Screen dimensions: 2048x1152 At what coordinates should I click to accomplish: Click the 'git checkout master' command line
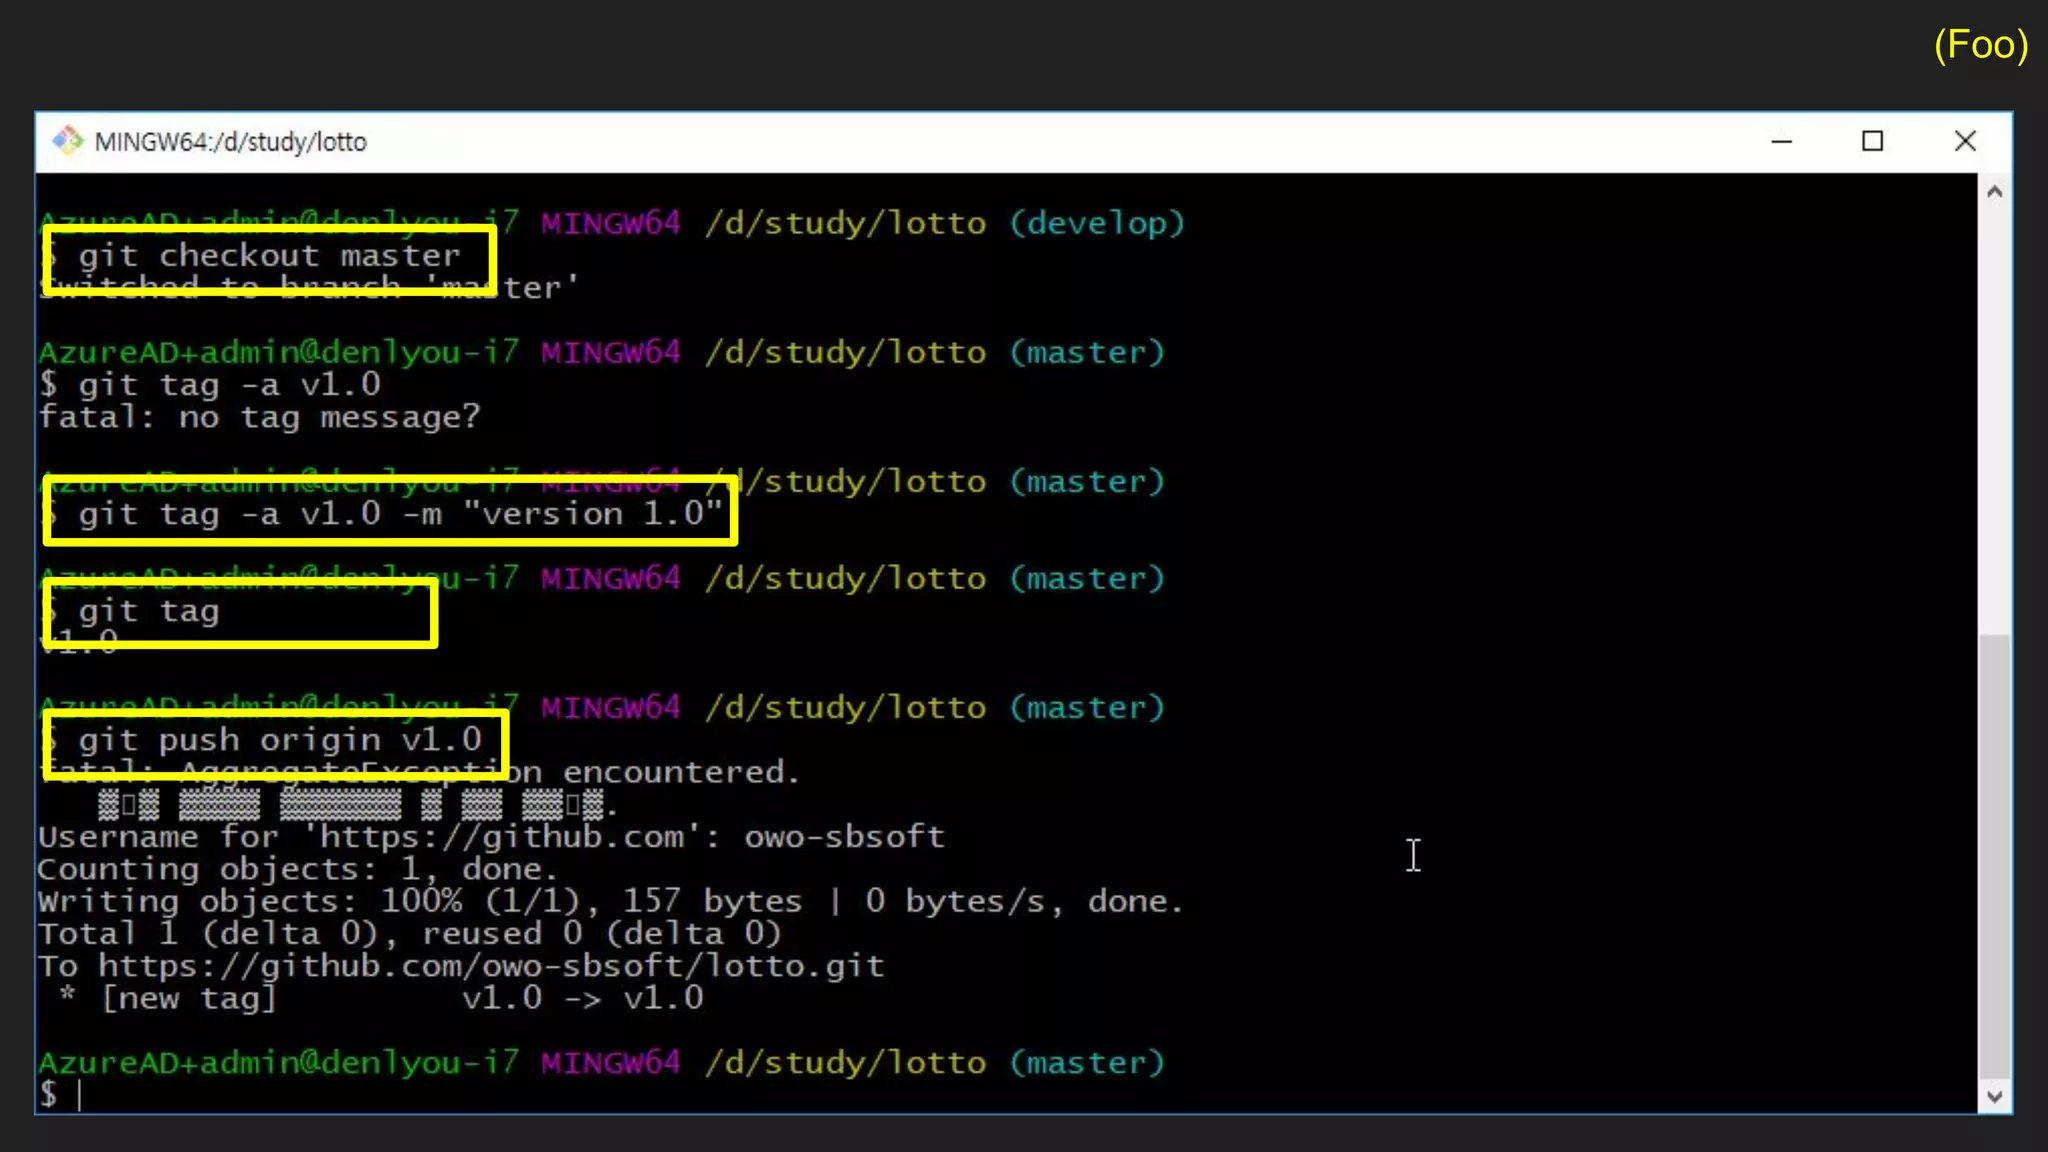[269, 256]
